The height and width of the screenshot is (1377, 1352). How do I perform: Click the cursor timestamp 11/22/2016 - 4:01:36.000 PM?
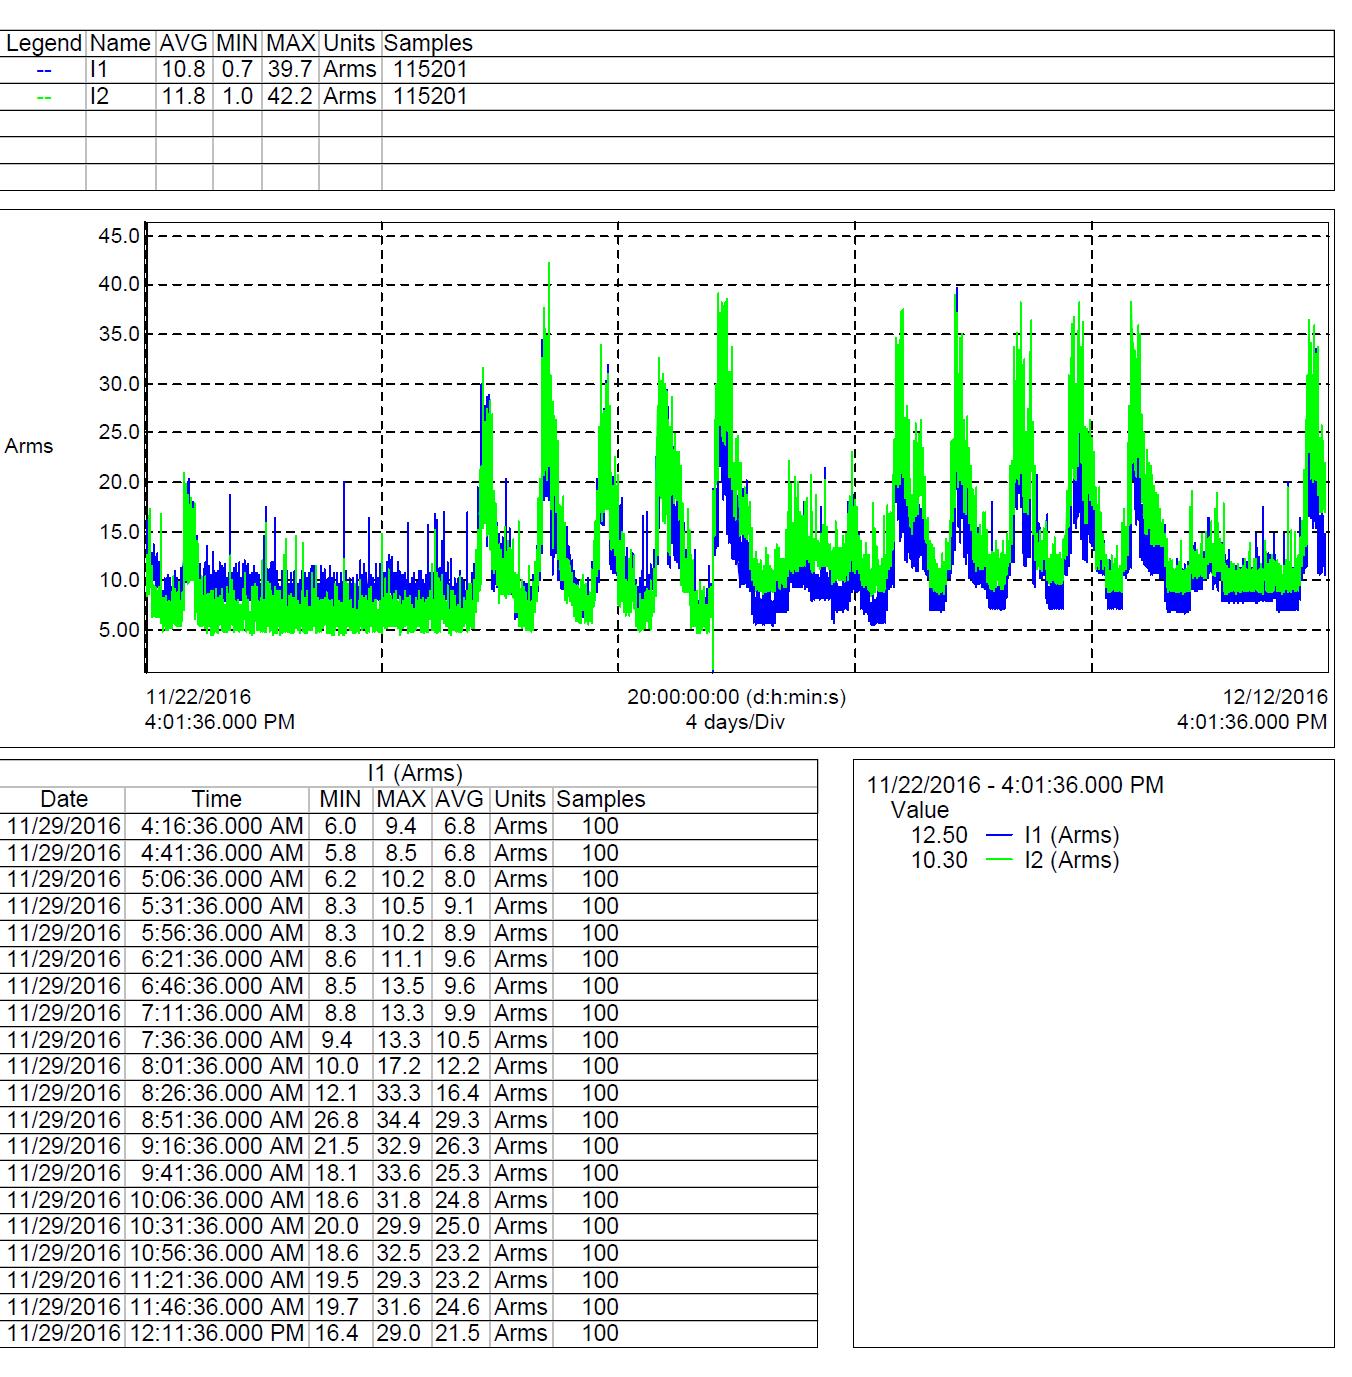[1015, 785]
